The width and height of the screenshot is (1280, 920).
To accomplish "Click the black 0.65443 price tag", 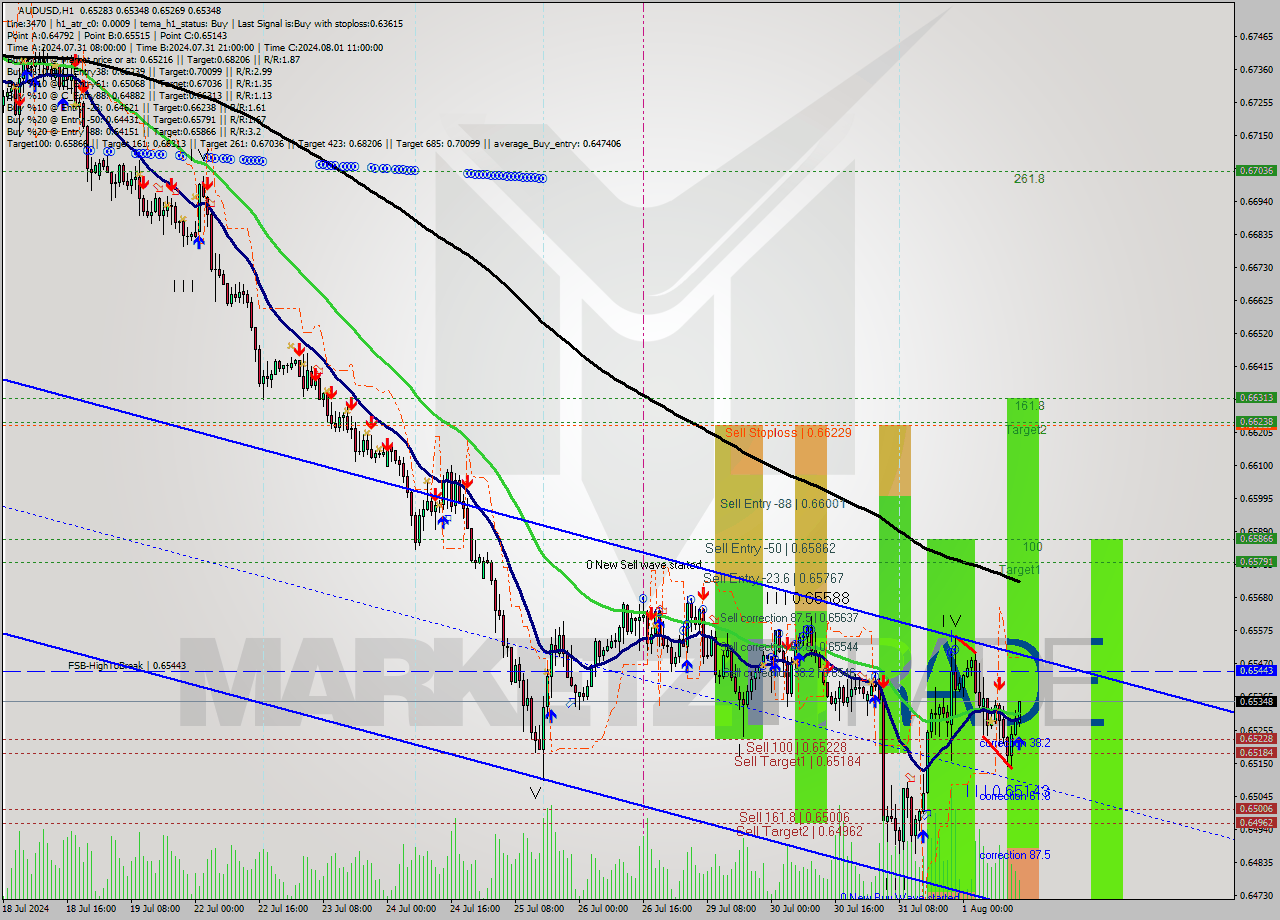I will point(1256,671).
